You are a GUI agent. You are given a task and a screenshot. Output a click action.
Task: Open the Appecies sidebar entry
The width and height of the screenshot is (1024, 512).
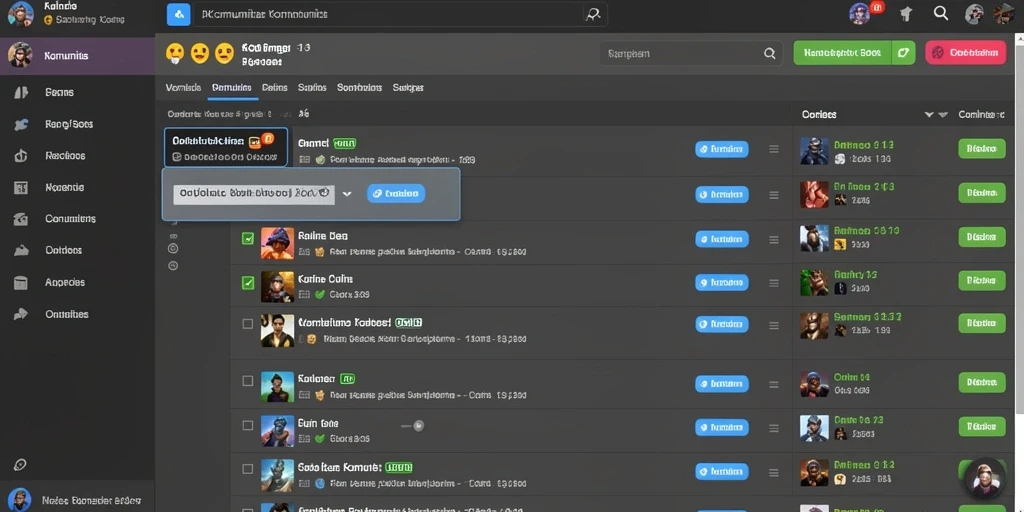point(65,282)
